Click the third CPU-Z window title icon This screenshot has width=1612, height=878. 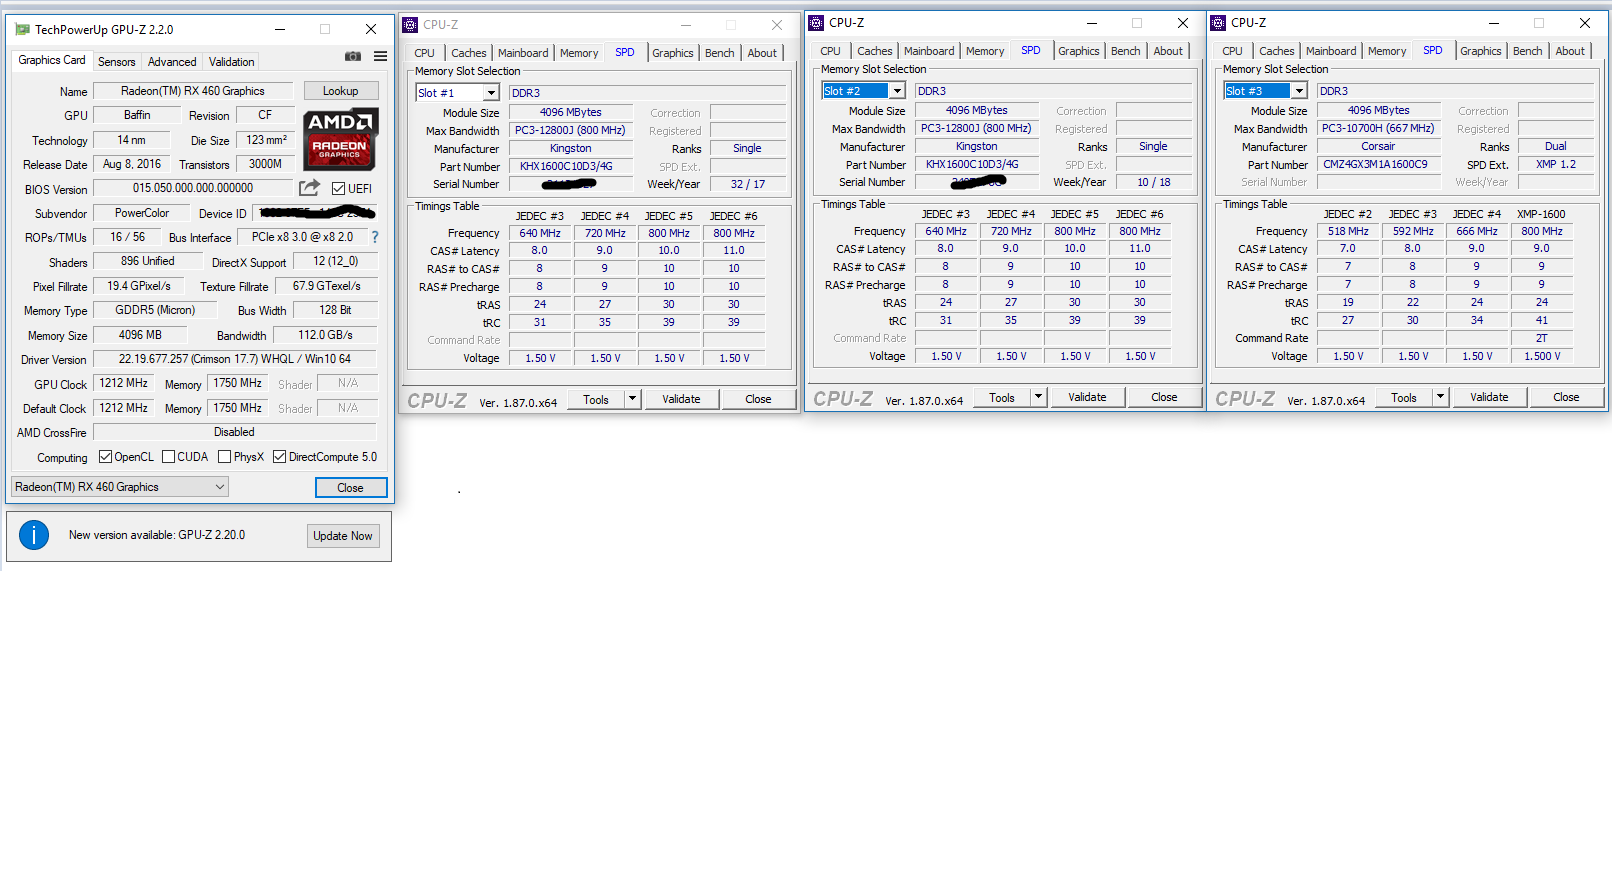pyautogui.click(x=1218, y=23)
